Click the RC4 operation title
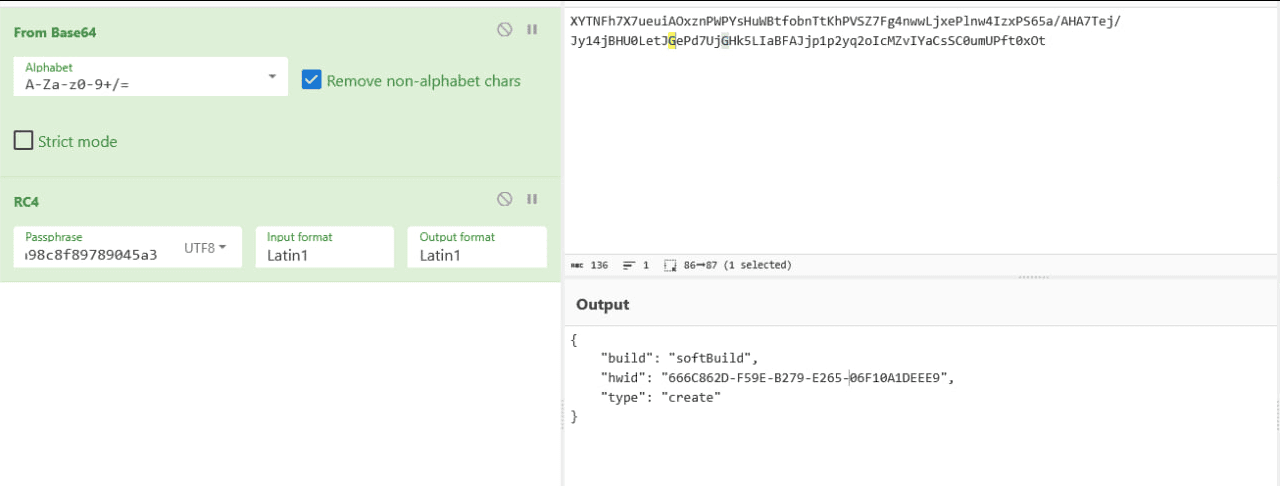This screenshot has height=486, width=1280. tap(26, 201)
